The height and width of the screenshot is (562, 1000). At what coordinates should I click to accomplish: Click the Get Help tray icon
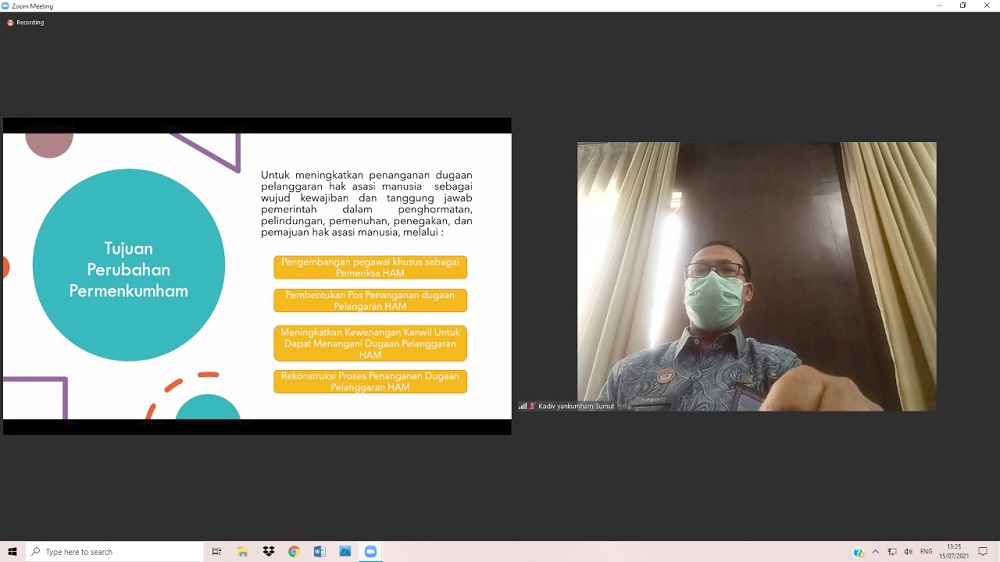pos(858,552)
